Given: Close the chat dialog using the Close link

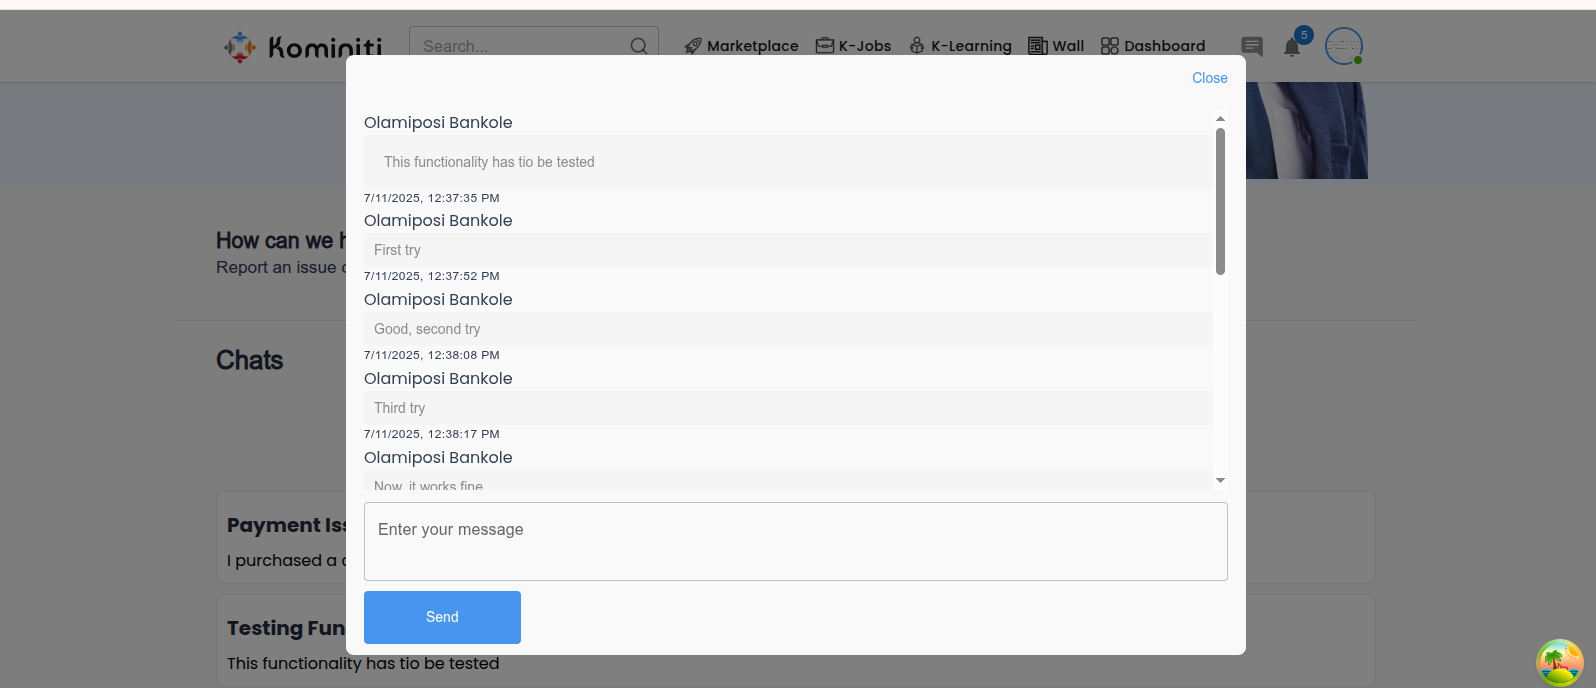Looking at the screenshot, I should 1209,78.
